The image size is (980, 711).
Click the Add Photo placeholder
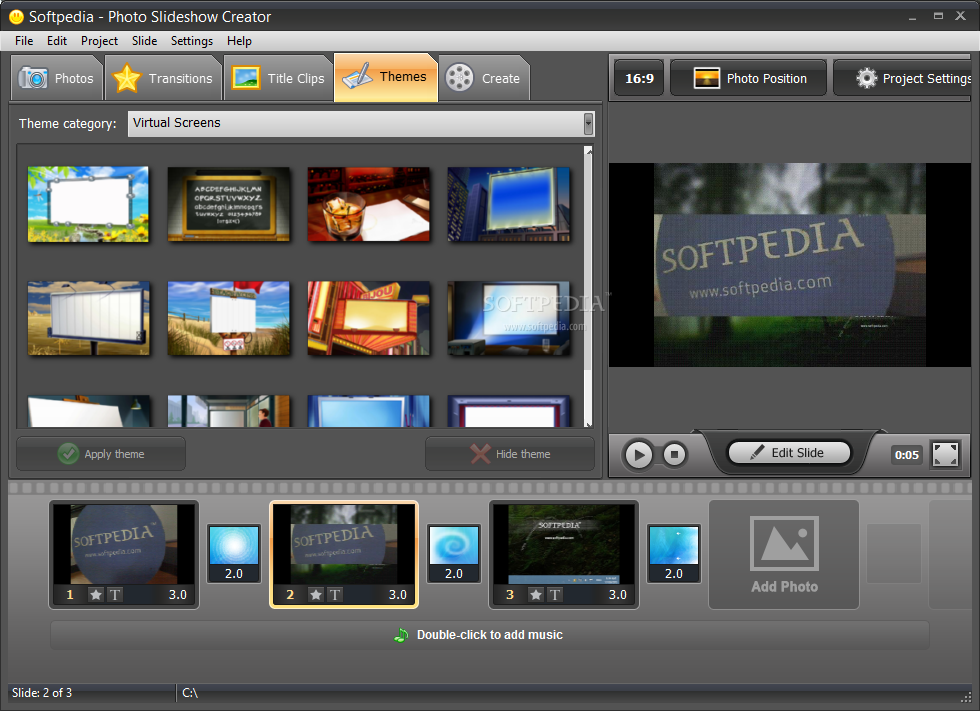coord(784,554)
